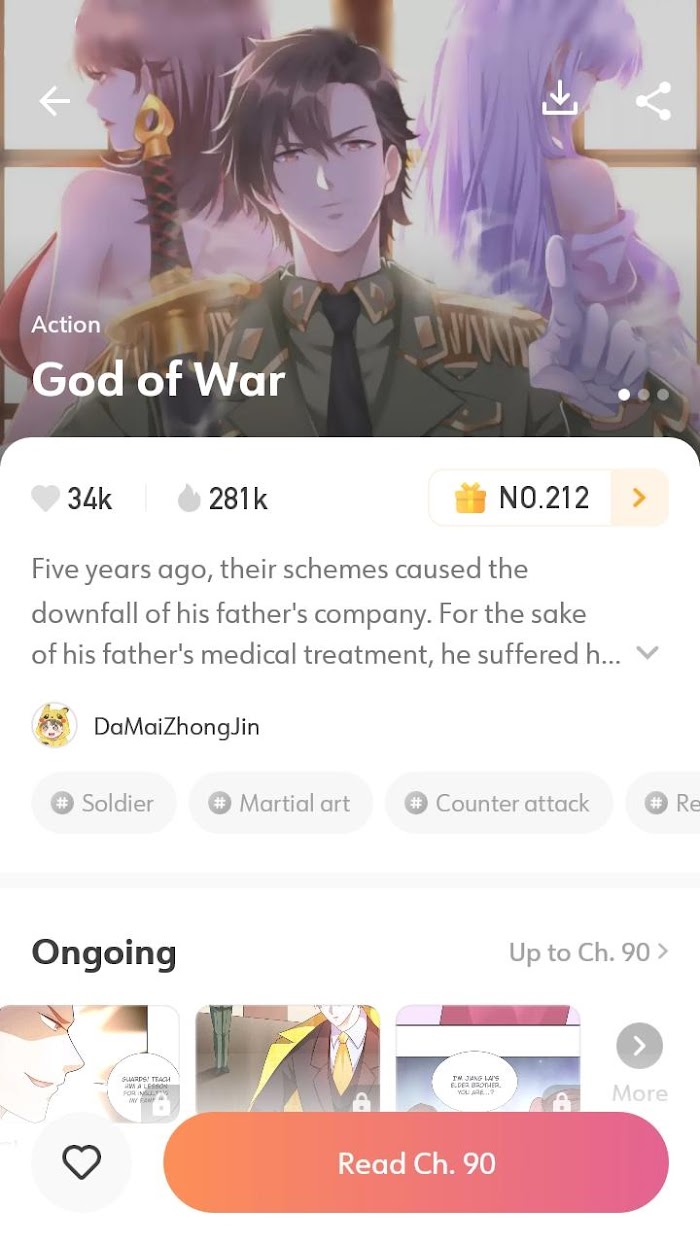700x1244 pixels.
Task: Tap the circular More arrow icon
Action: click(x=640, y=1047)
